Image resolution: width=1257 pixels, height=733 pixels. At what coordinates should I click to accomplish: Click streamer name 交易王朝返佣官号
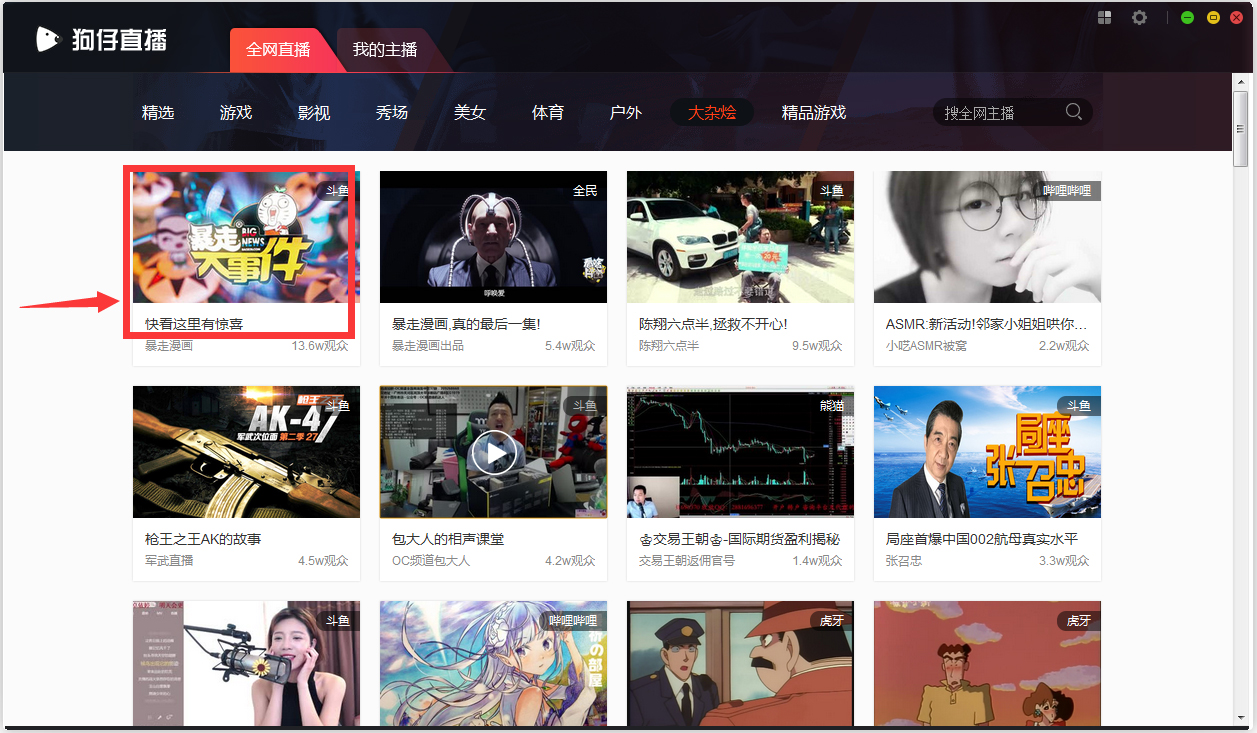[x=687, y=561]
